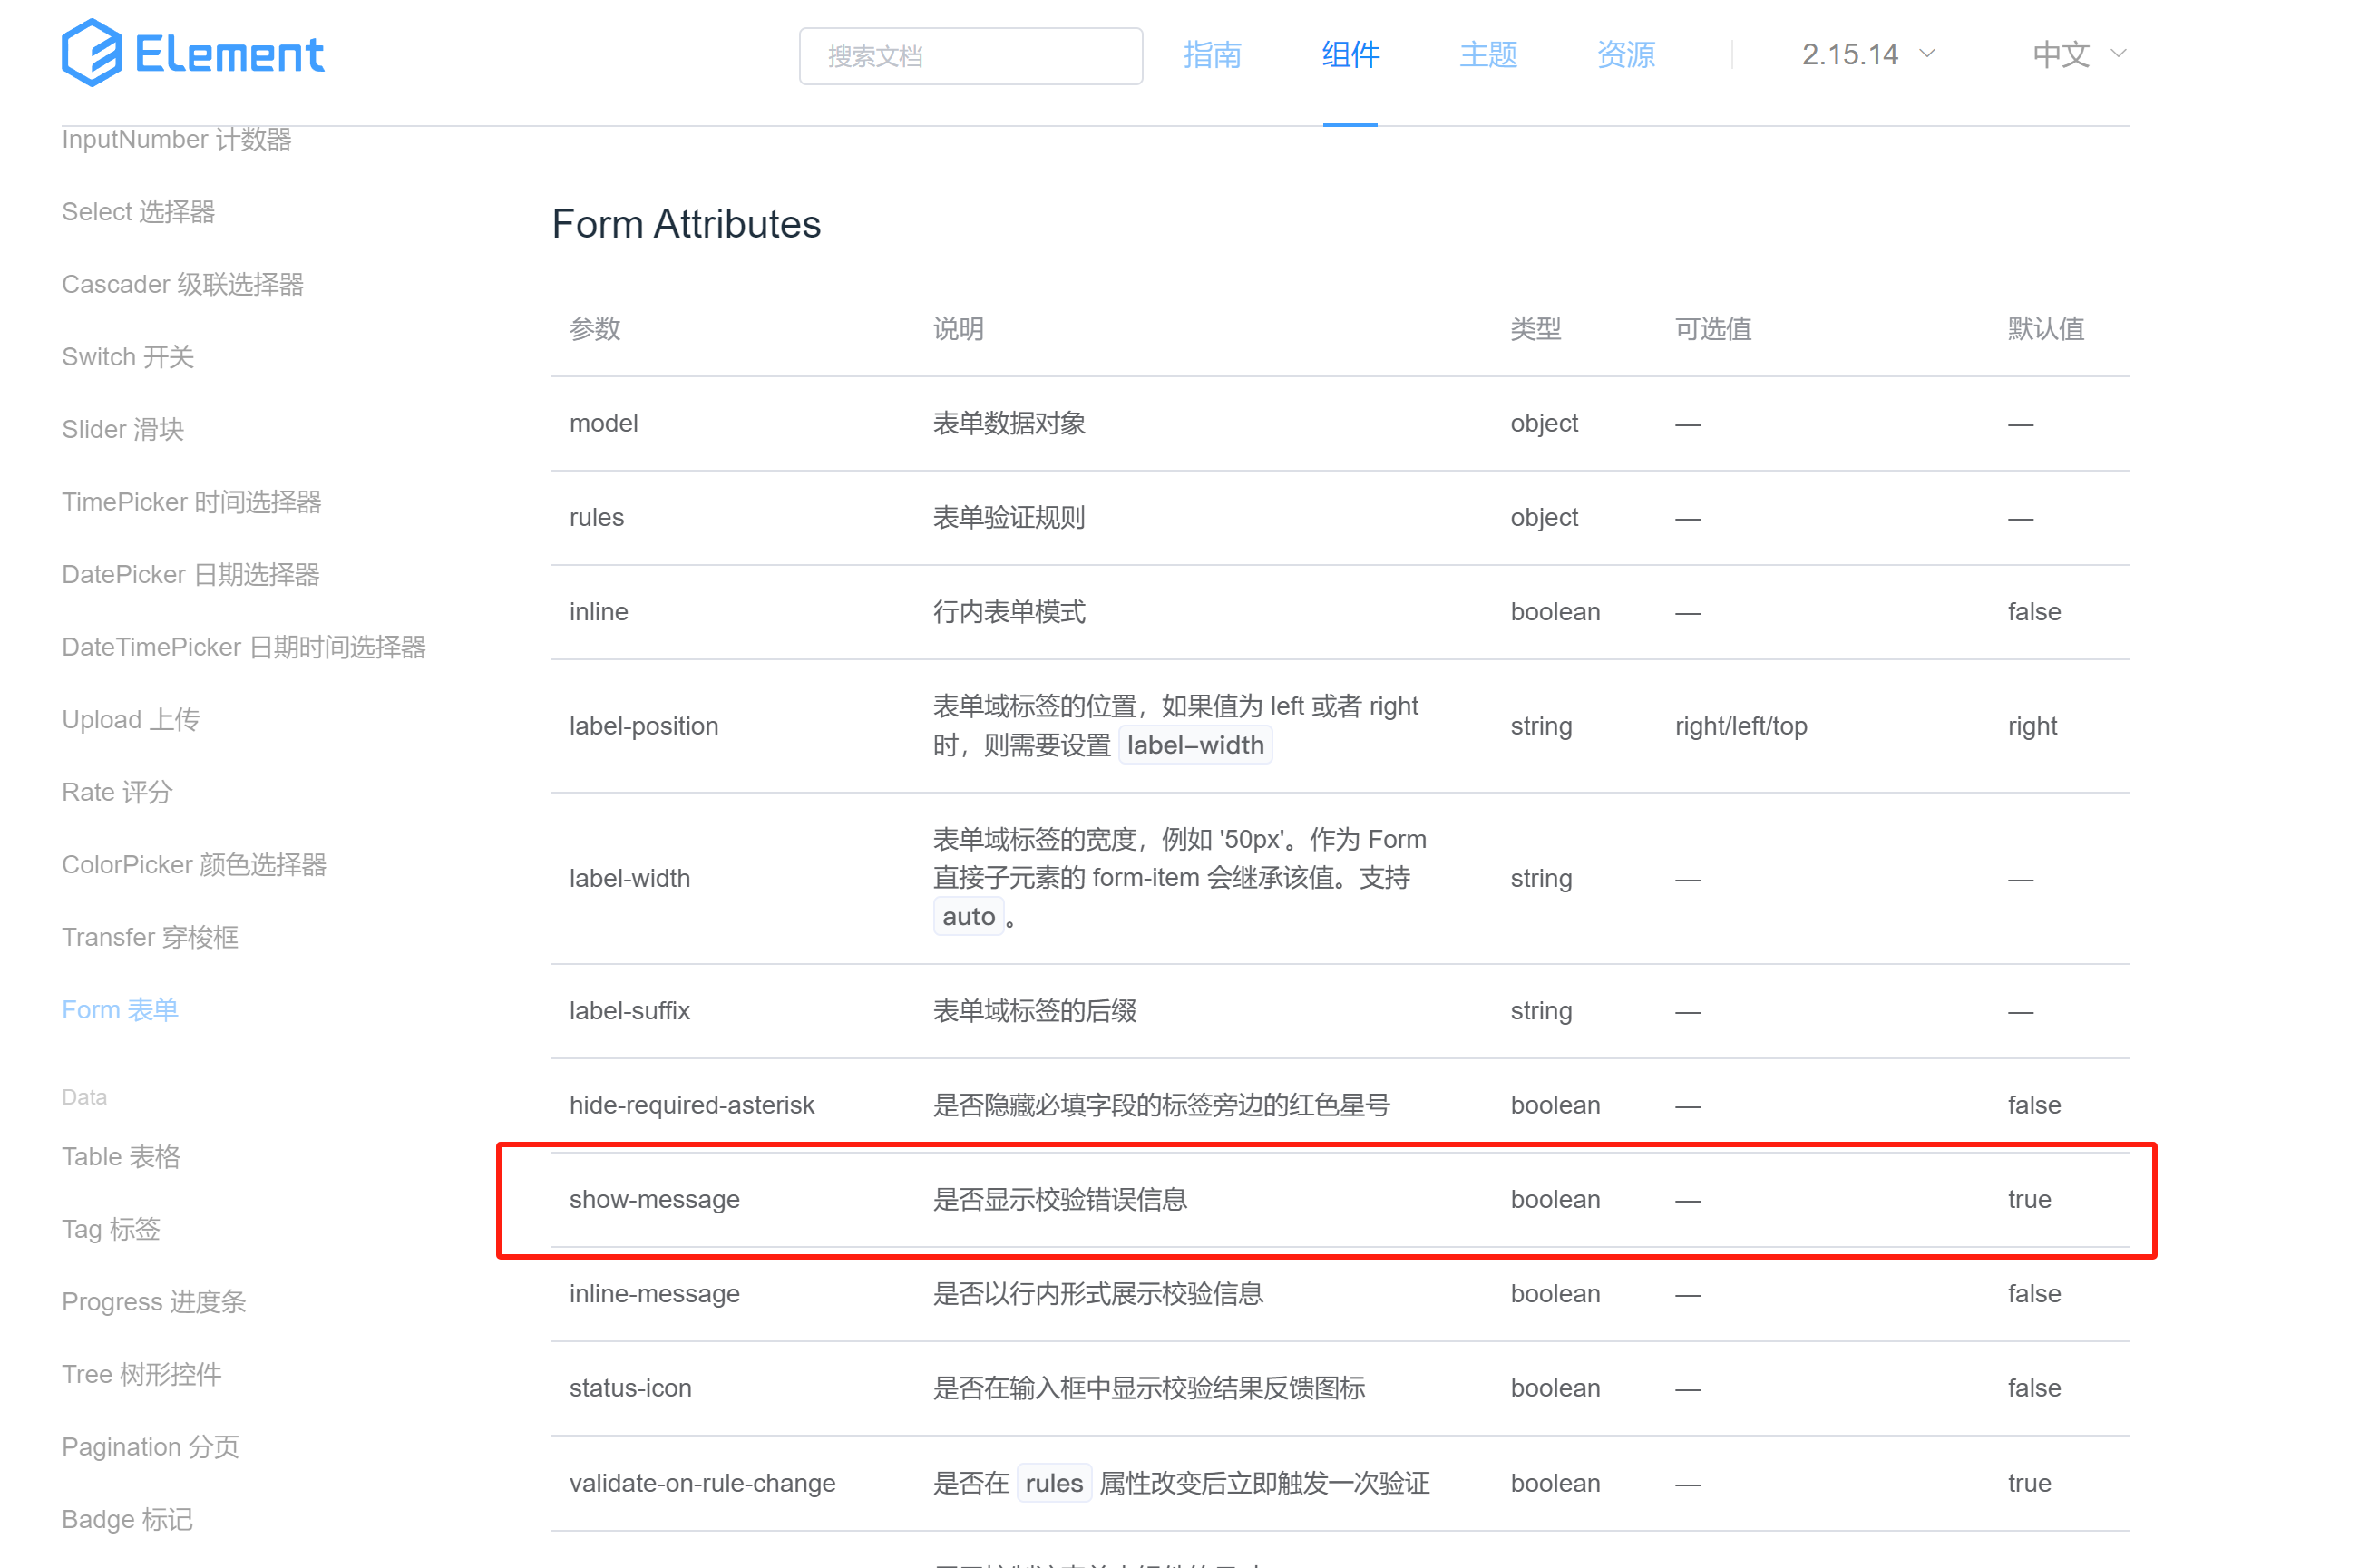Go to Cascader 级联选择器 page
2359x1568 pixels.
[x=184, y=283]
